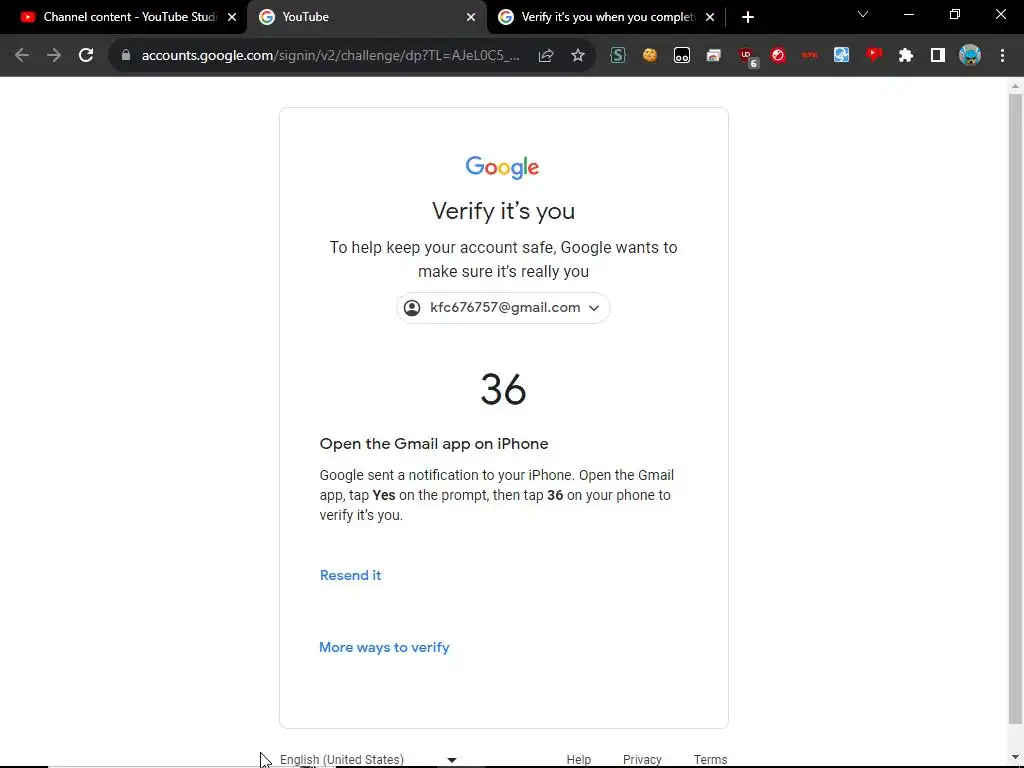Open red circular extension icon
This screenshot has width=1024, height=768.
tap(778, 56)
